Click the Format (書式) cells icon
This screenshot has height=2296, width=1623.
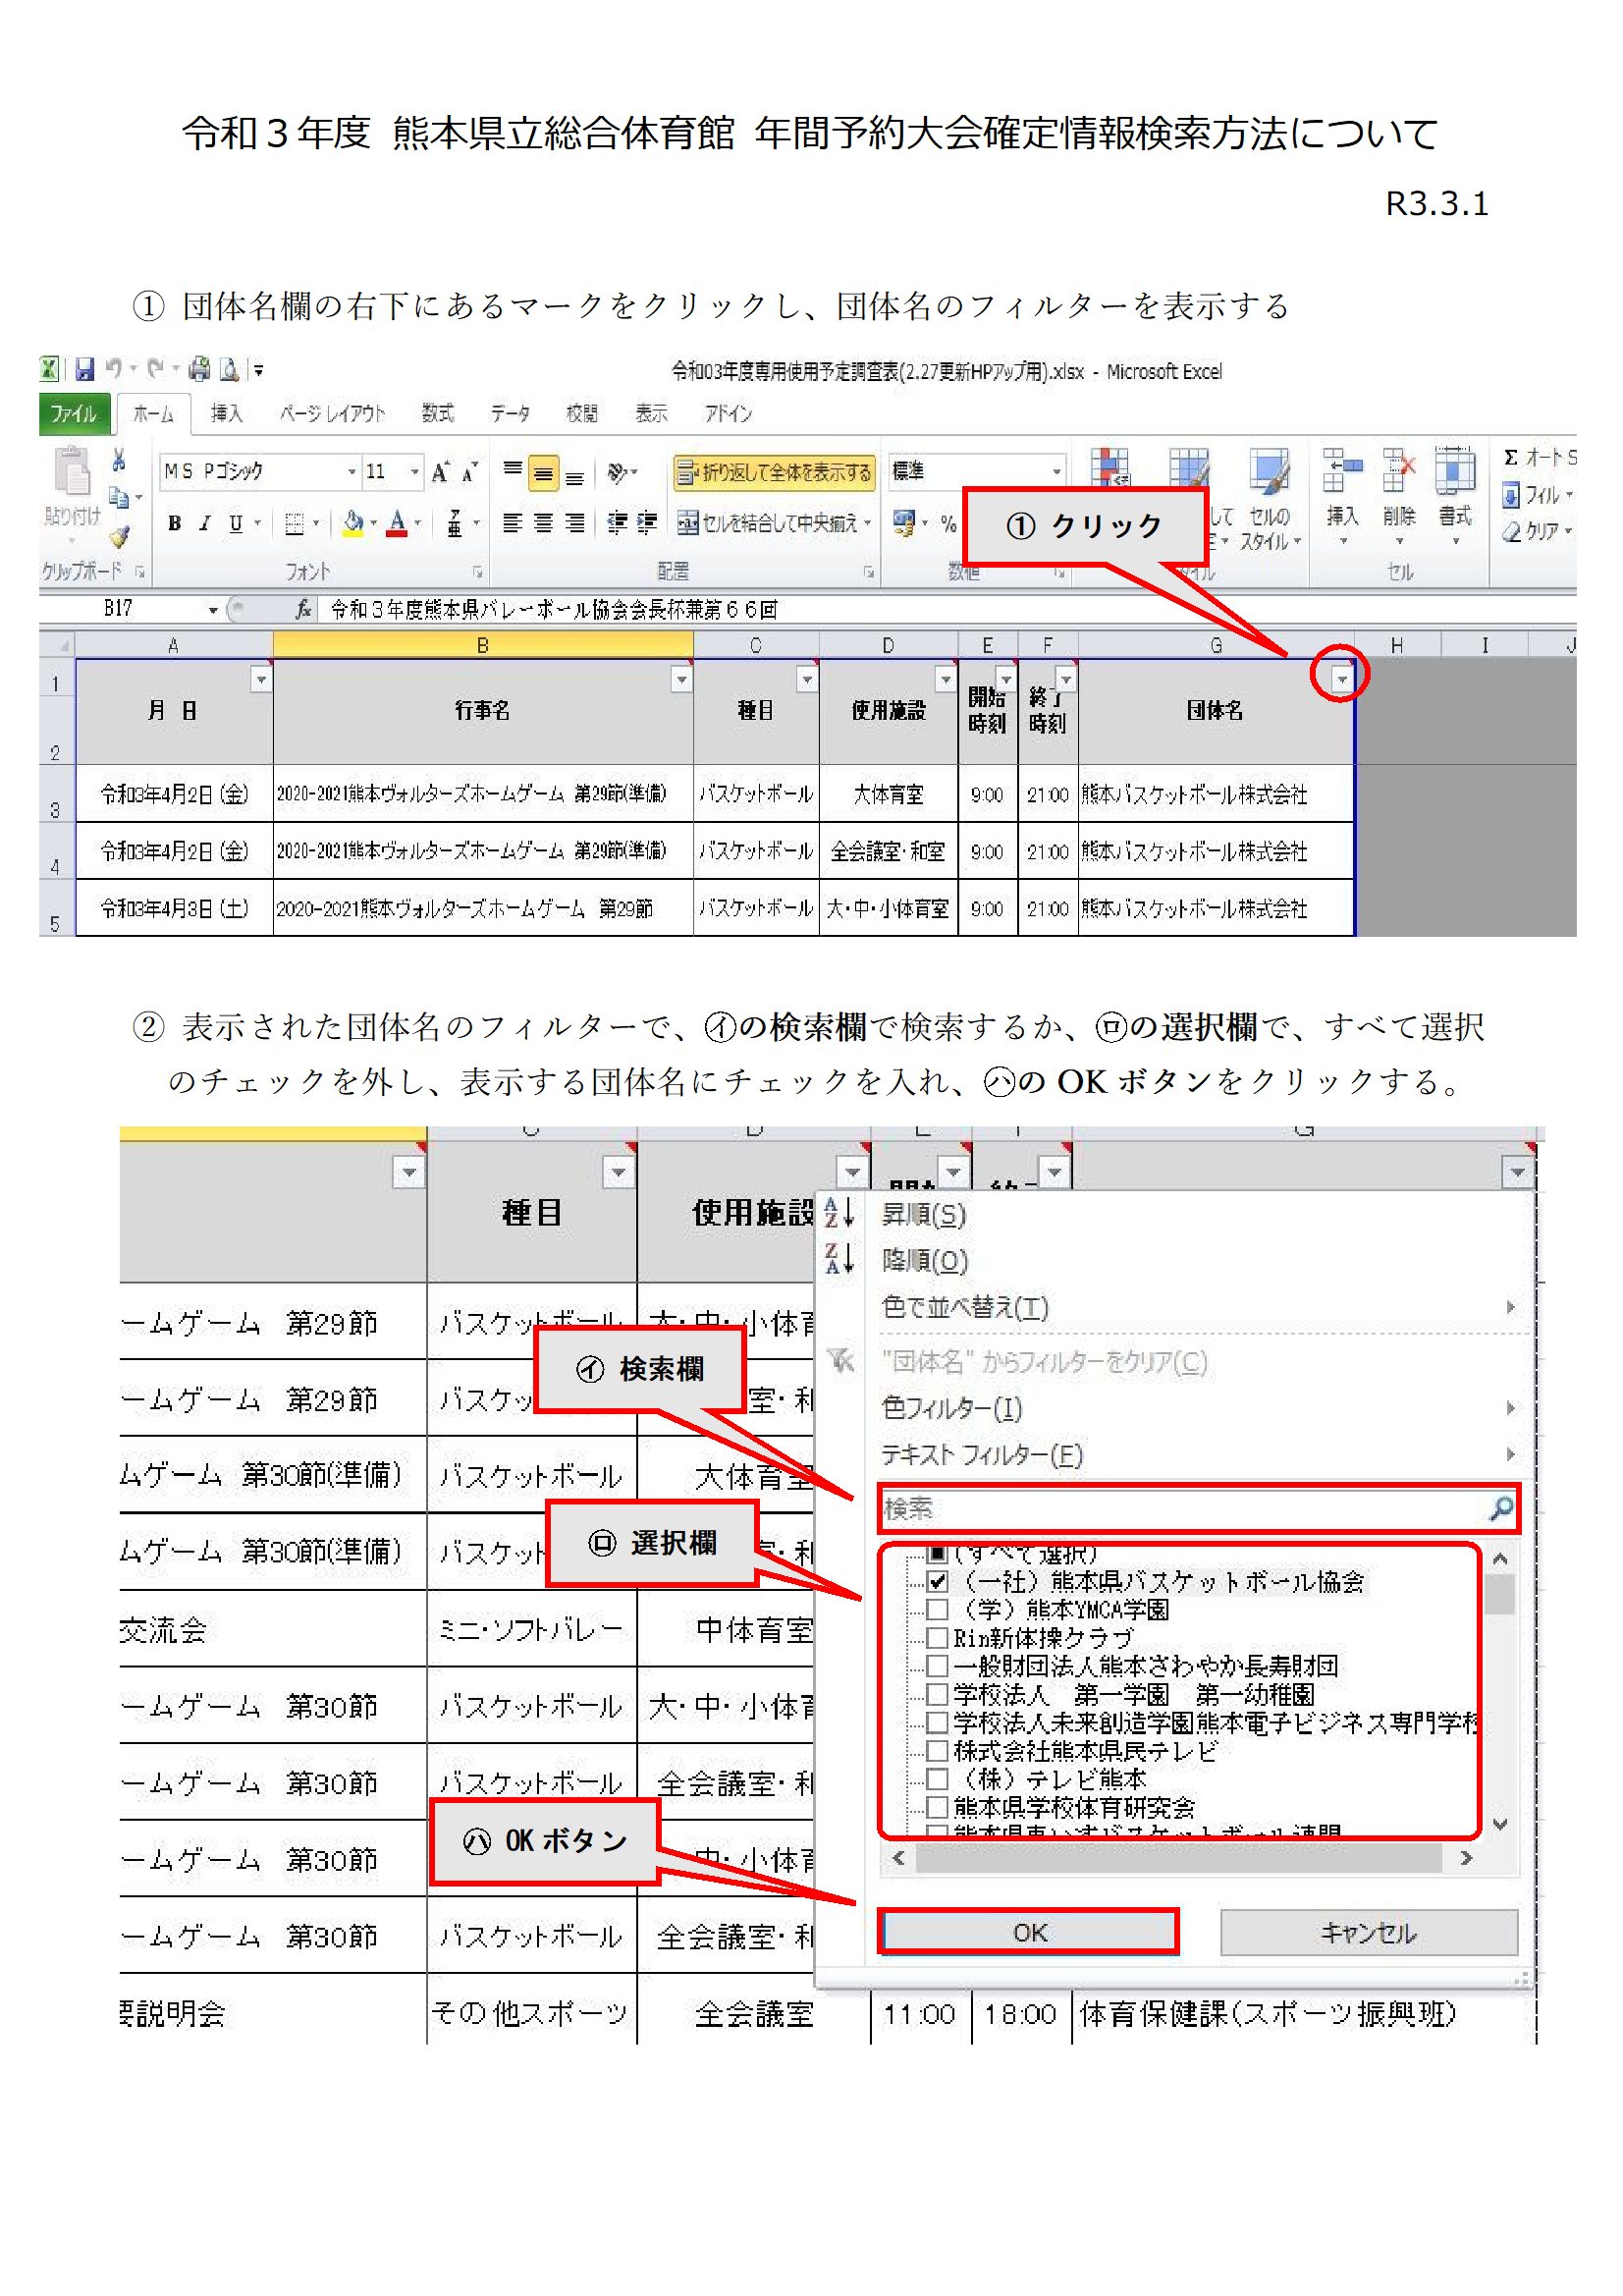[1455, 470]
